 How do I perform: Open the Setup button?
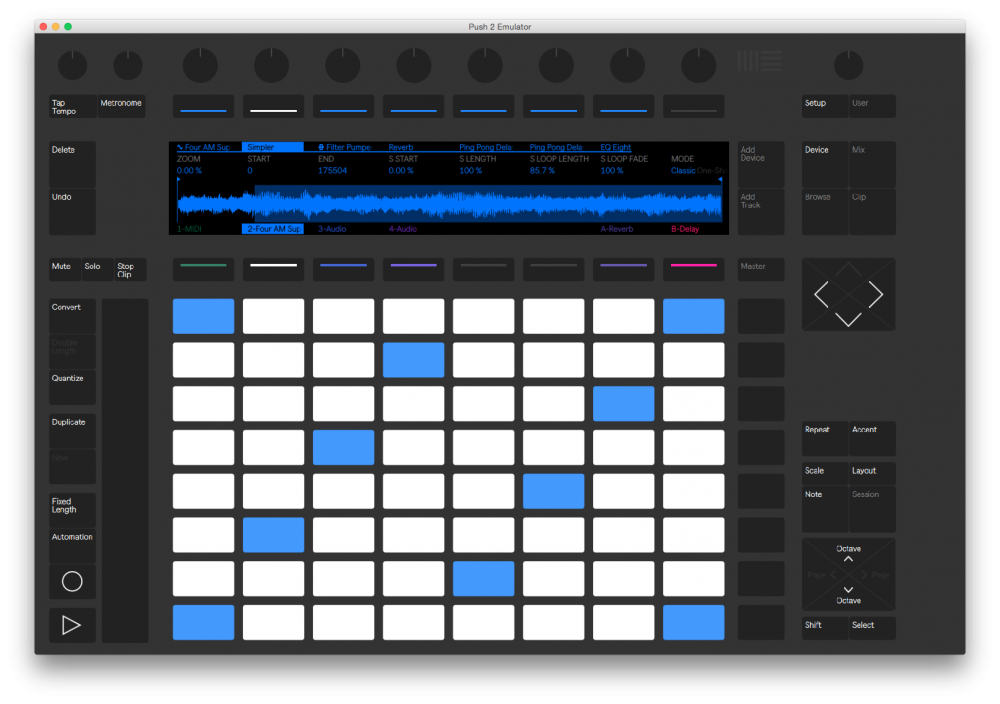click(x=825, y=106)
